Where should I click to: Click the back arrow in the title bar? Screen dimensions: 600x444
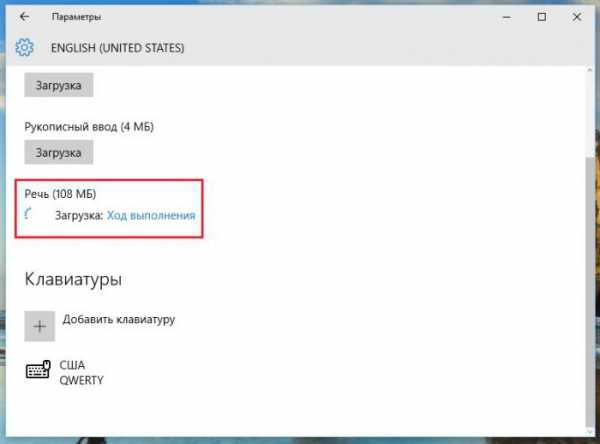pyautogui.click(x=24, y=17)
